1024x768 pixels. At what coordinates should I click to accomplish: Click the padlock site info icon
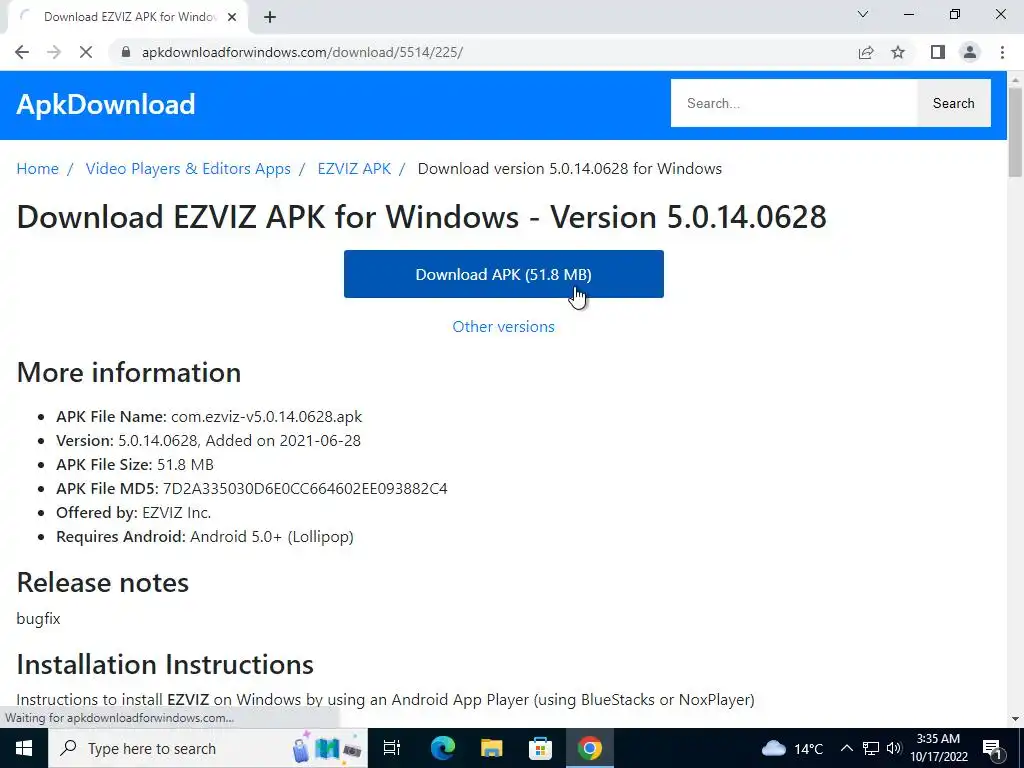click(x=126, y=52)
